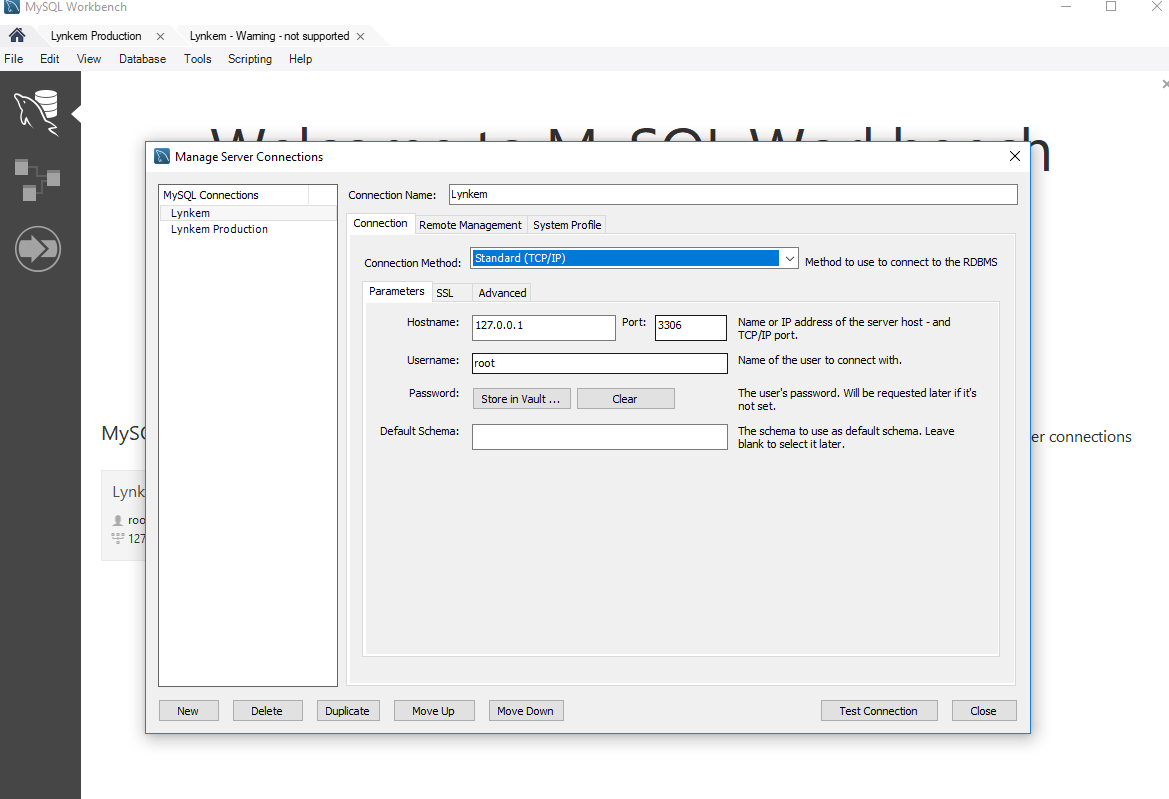Screen dimensions: 1169x799
Task: Click into the Default Schema field
Action: pos(599,437)
